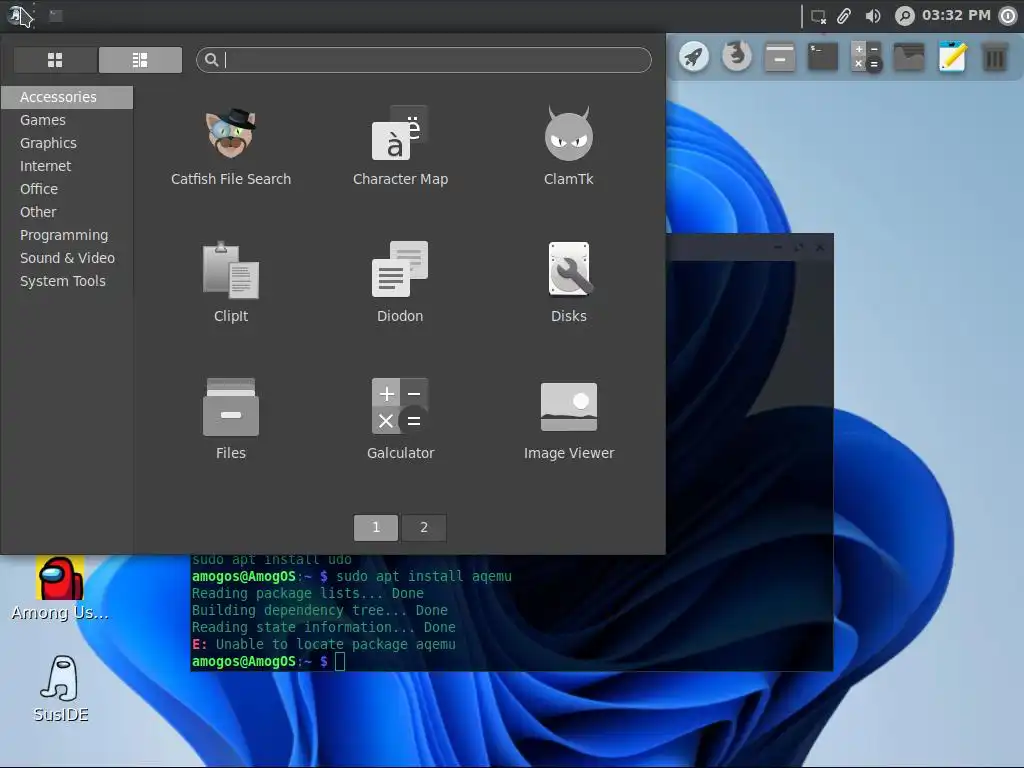Go to page 2 of apps

(x=424, y=528)
